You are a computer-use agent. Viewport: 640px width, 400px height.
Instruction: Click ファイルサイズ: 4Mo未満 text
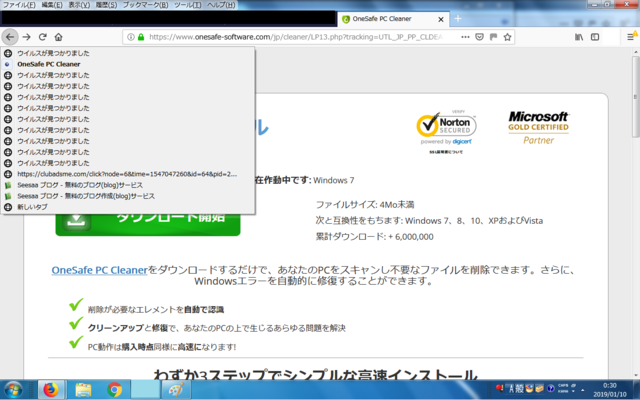365,204
